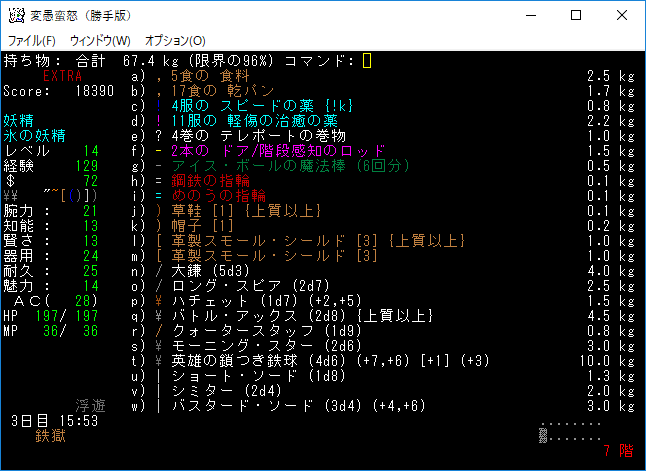Click the yellow command input cursor
The image size is (646, 471).
coord(367,61)
